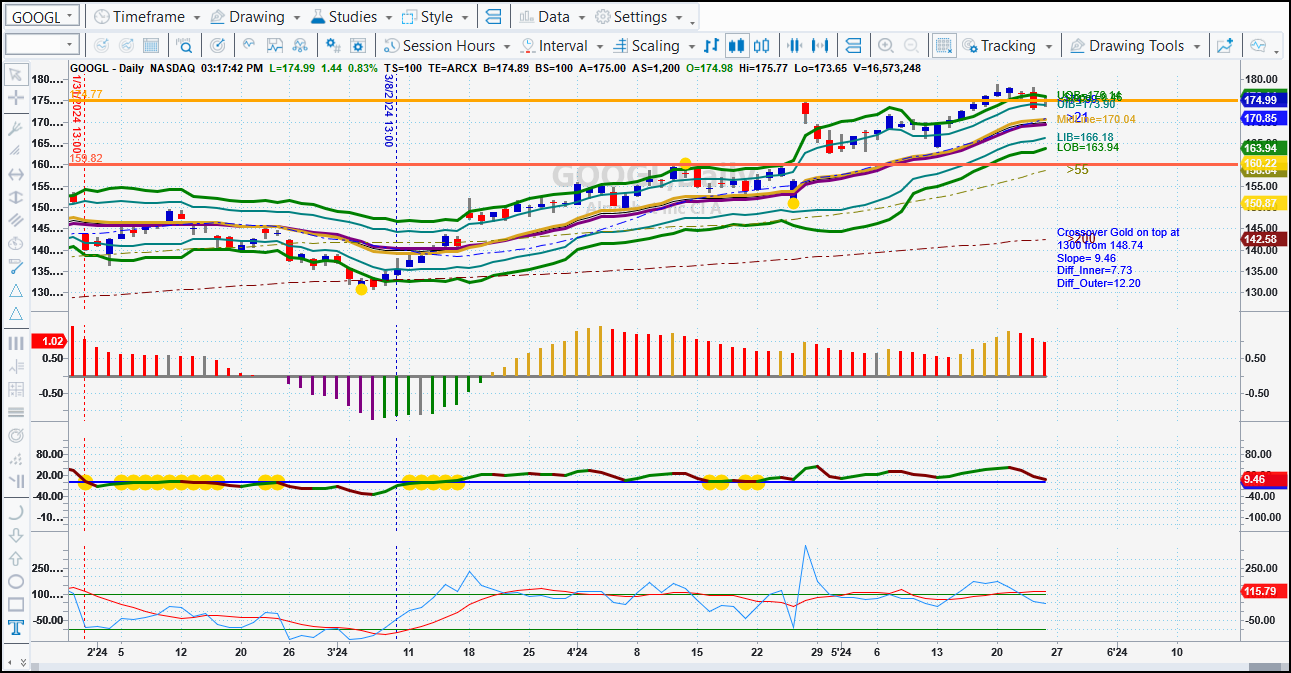Click the second-row stacked panels icon

853,45
